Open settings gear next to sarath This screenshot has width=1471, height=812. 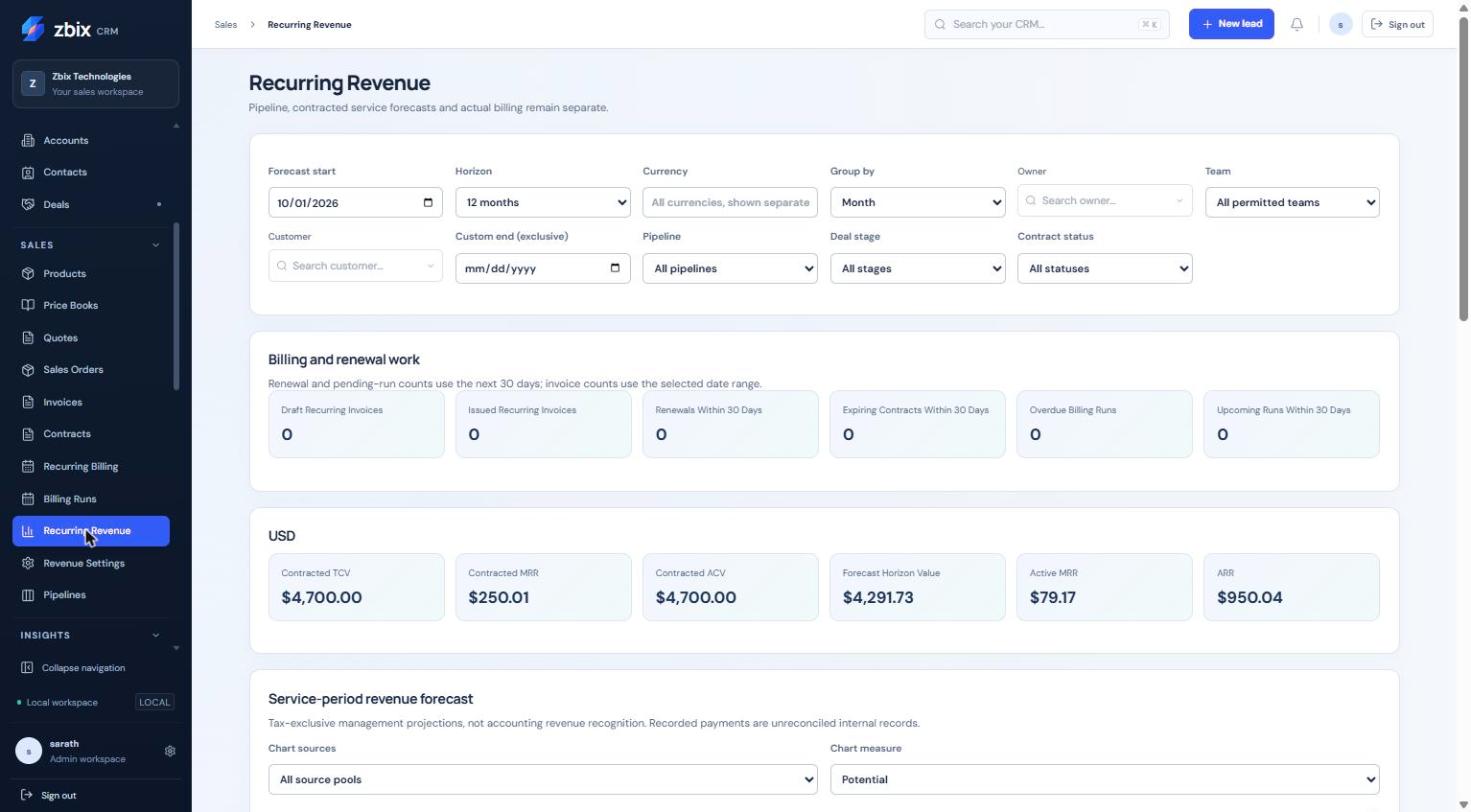coord(170,751)
